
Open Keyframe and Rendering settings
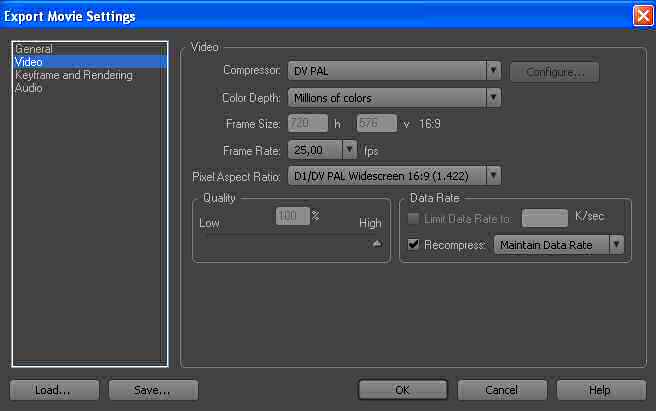[74, 75]
